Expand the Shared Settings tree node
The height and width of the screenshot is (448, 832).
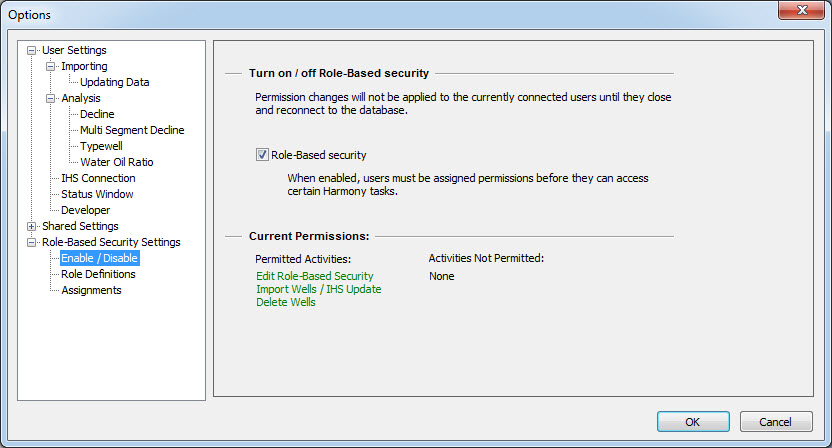[32, 226]
